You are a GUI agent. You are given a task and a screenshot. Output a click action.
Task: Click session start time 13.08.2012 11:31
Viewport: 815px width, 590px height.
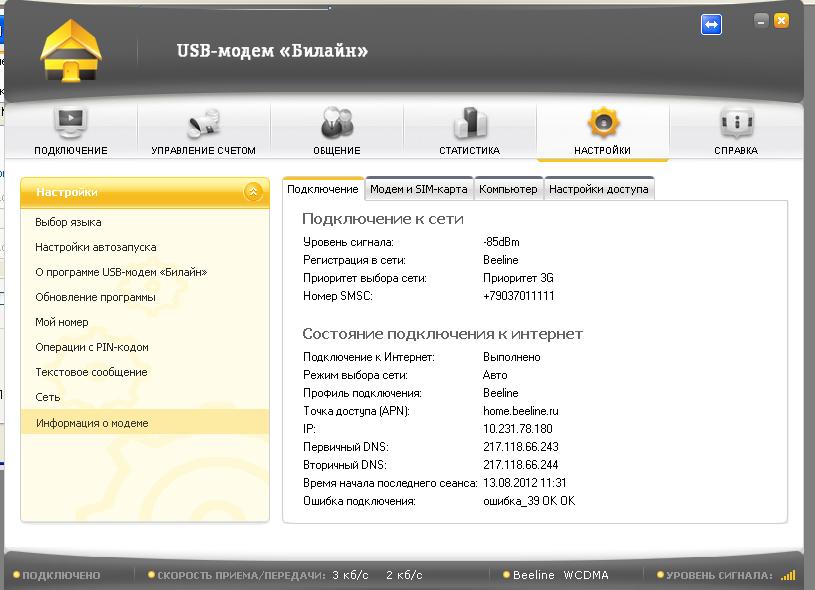pyautogui.click(x=524, y=483)
